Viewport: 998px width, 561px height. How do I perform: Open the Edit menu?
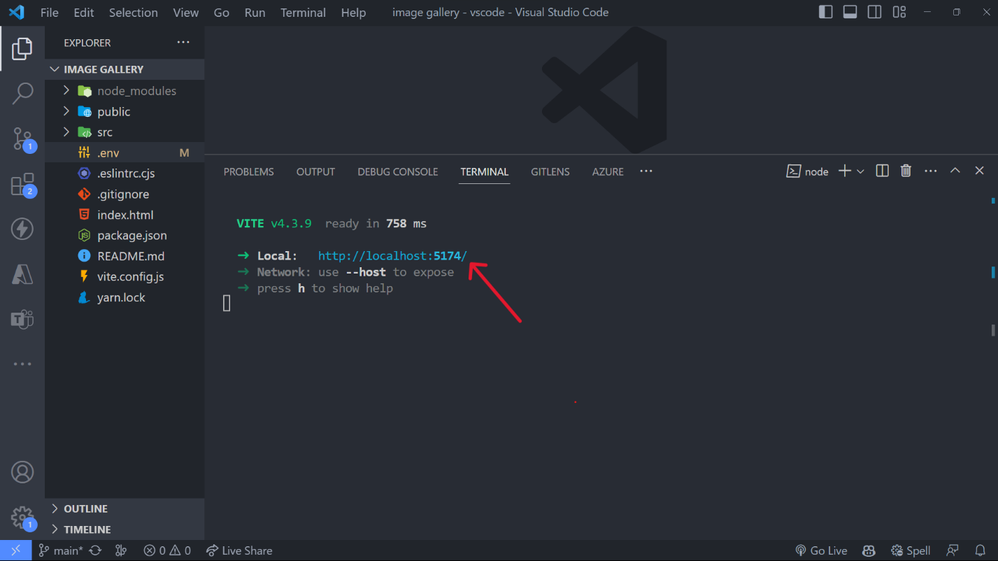coord(83,13)
